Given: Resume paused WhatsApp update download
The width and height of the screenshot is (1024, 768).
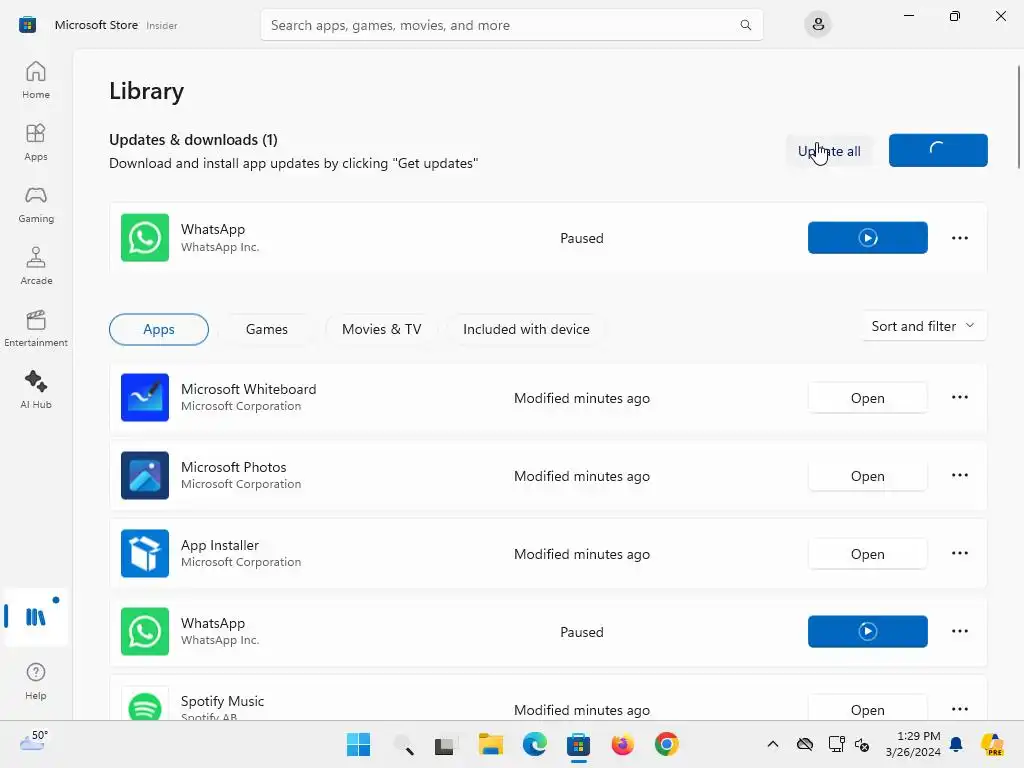Looking at the screenshot, I should point(867,238).
